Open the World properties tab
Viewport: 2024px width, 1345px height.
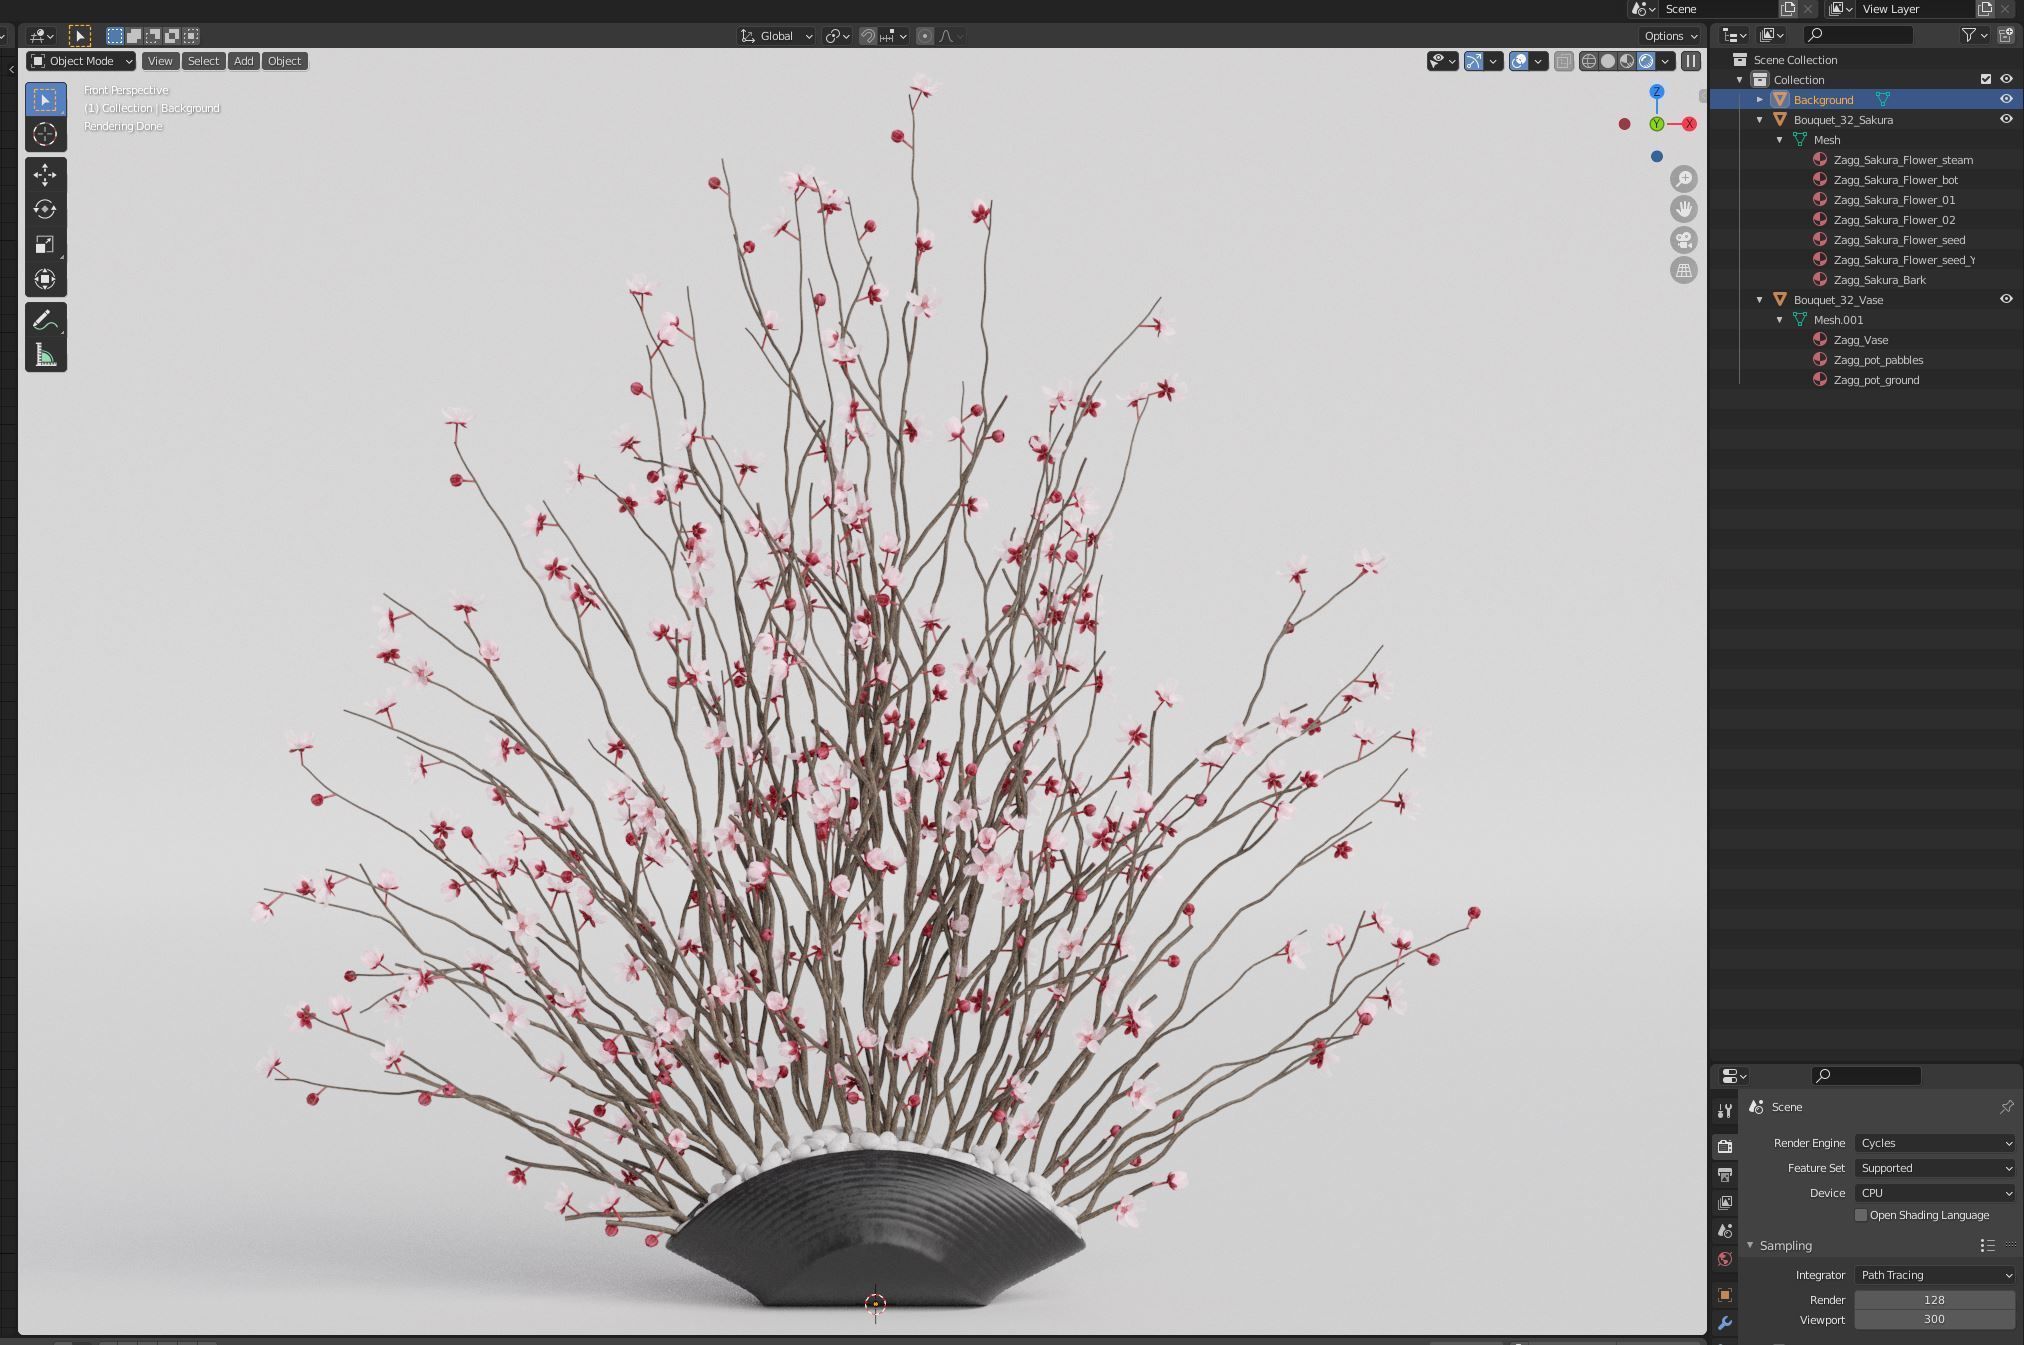pyautogui.click(x=1725, y=1259)
